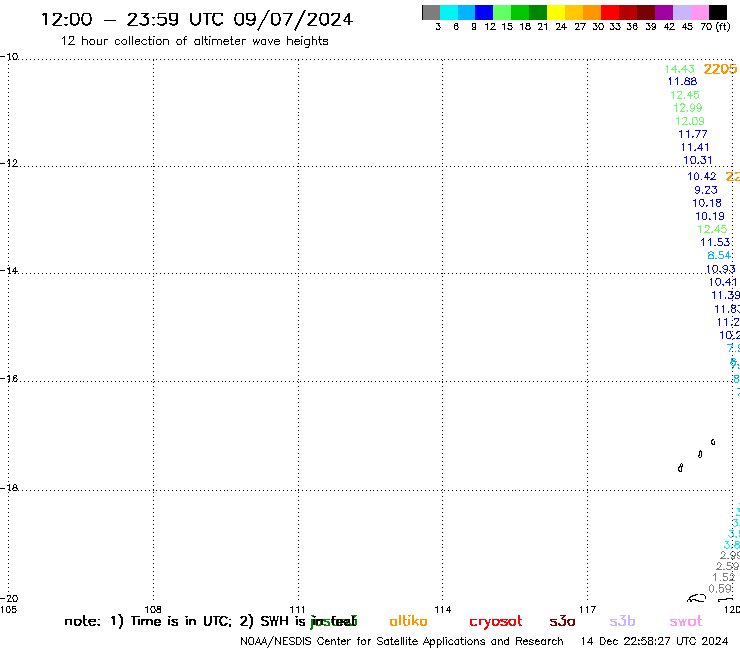The height and width of the screenshot is (650, 740).
Task: Click the -14 latitude axis label
Action: [x=9, y=270]
